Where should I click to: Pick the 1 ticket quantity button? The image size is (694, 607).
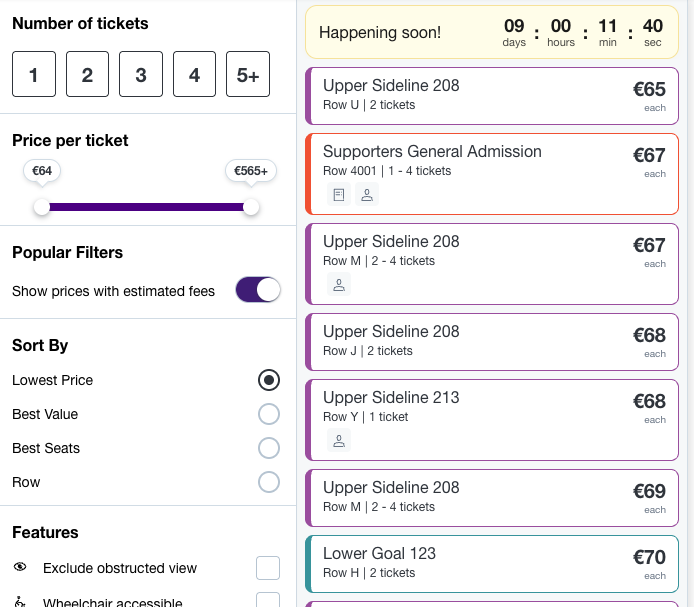[34, 74]
